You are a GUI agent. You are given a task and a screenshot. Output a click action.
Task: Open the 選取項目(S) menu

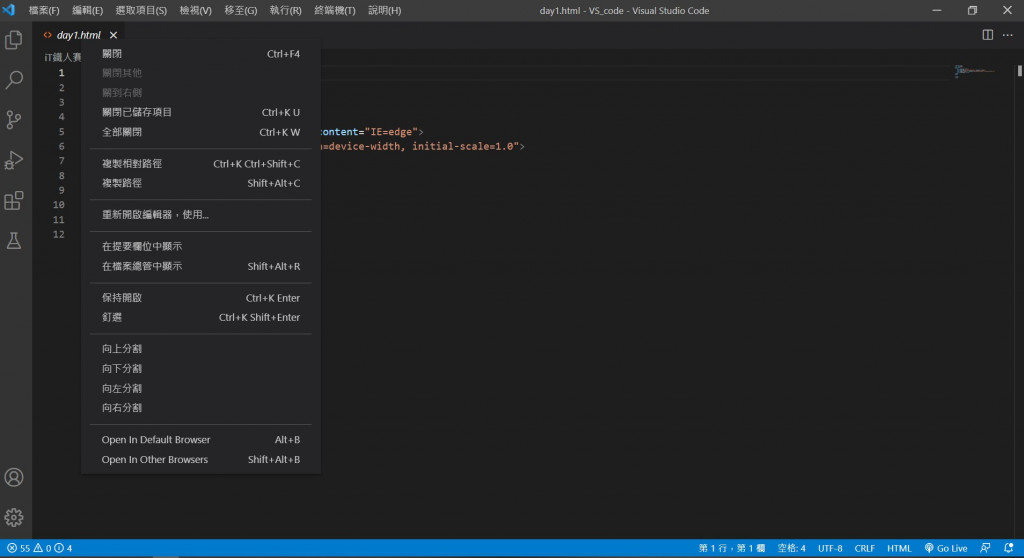(x=141, y=10)
